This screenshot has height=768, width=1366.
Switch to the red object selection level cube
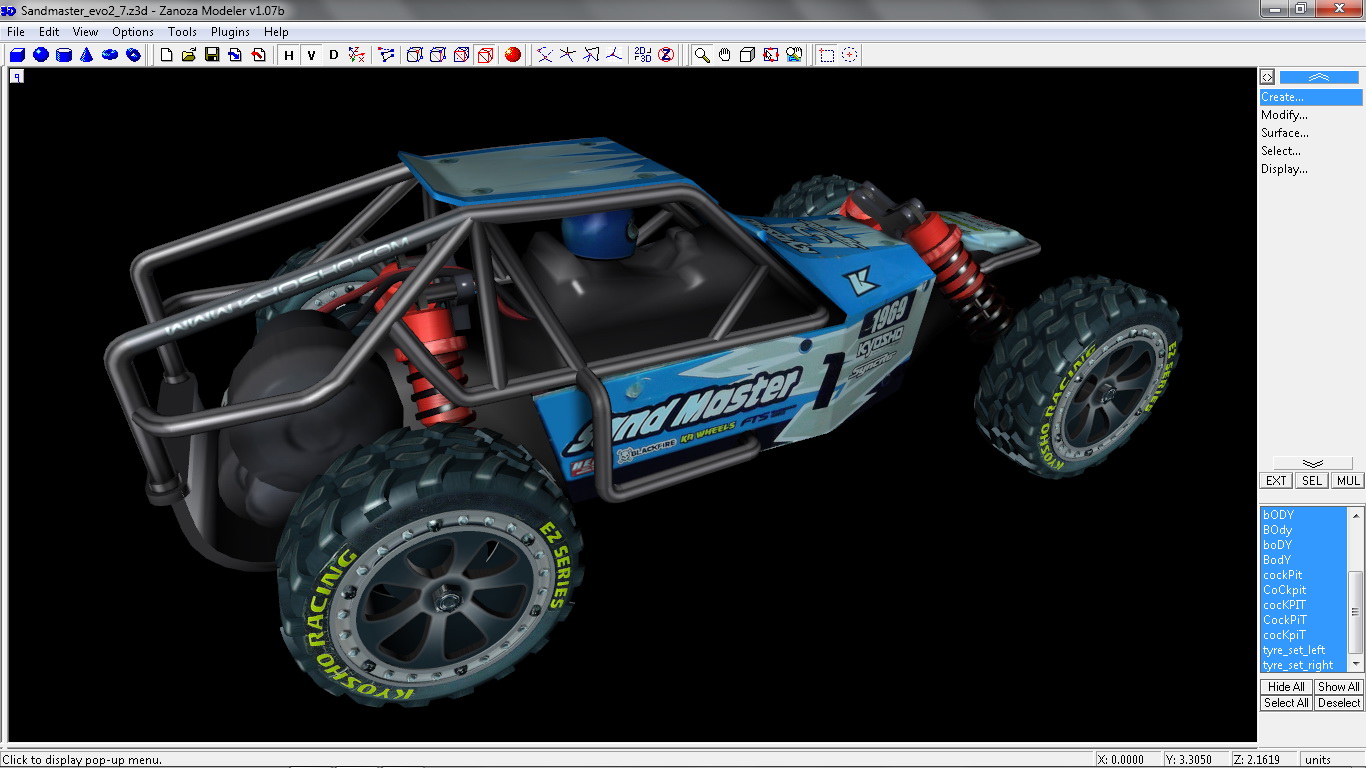pyautogui.click(x=485, y=55)
